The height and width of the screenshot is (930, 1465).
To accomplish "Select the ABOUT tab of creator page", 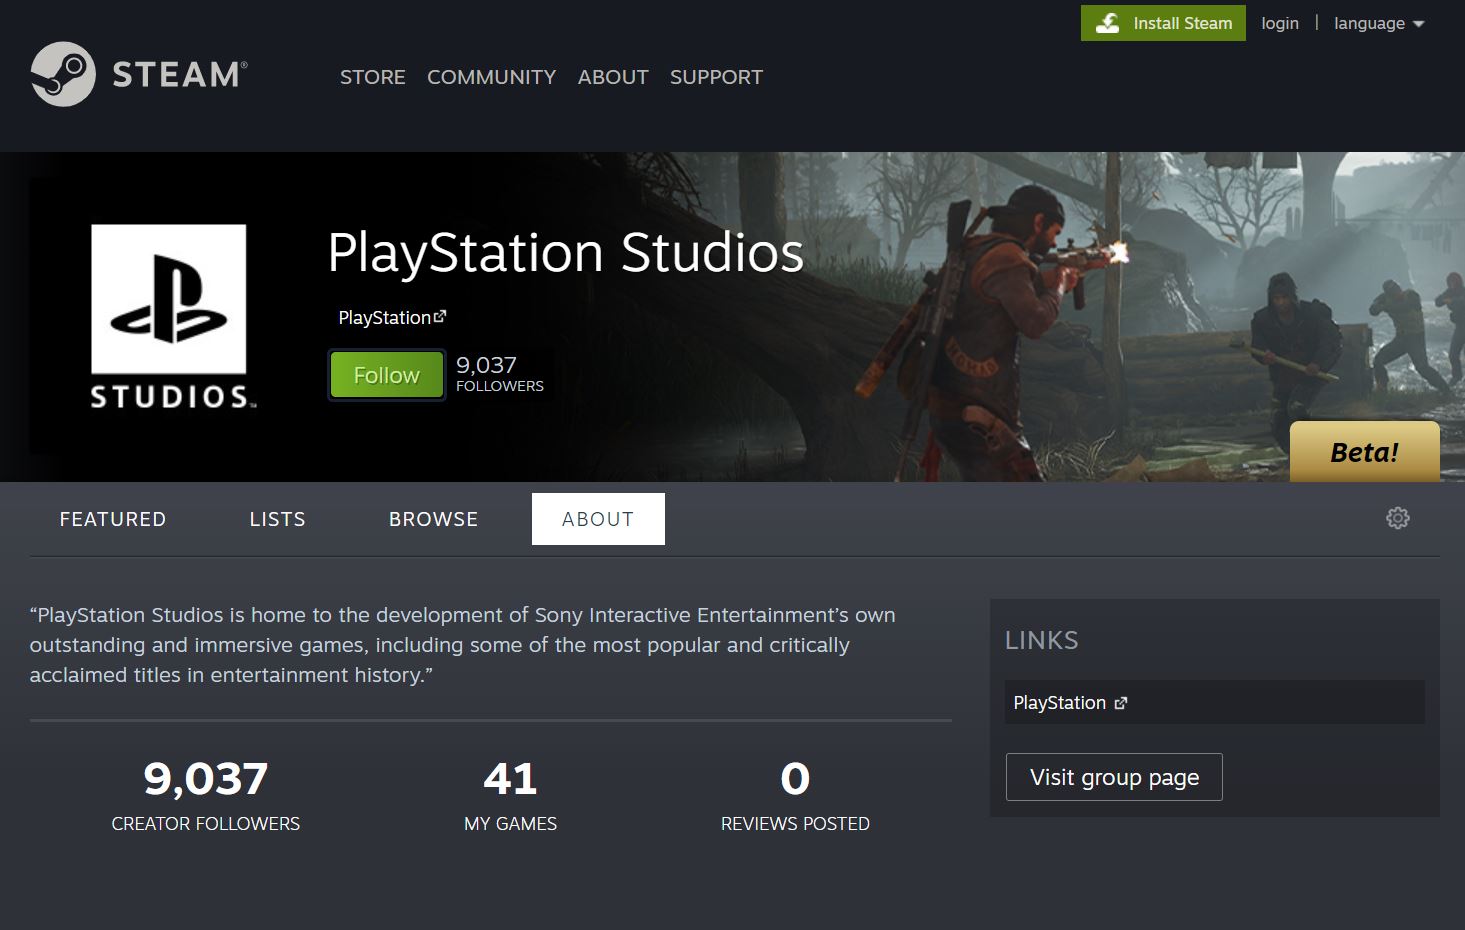I will [598, 519].
